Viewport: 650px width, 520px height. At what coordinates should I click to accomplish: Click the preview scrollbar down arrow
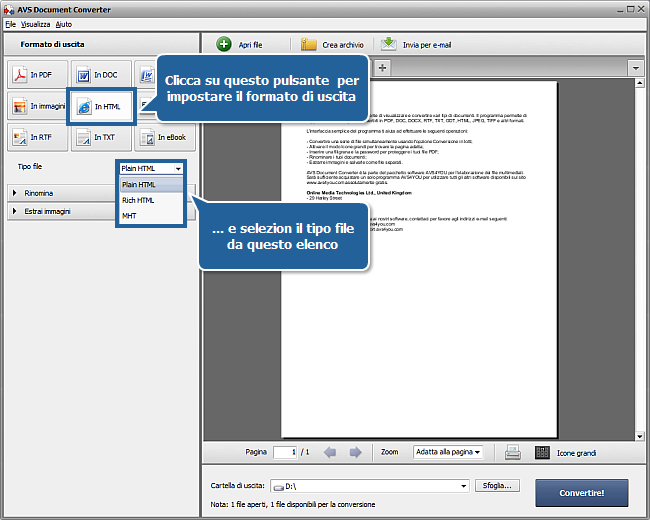pos(639,436)
